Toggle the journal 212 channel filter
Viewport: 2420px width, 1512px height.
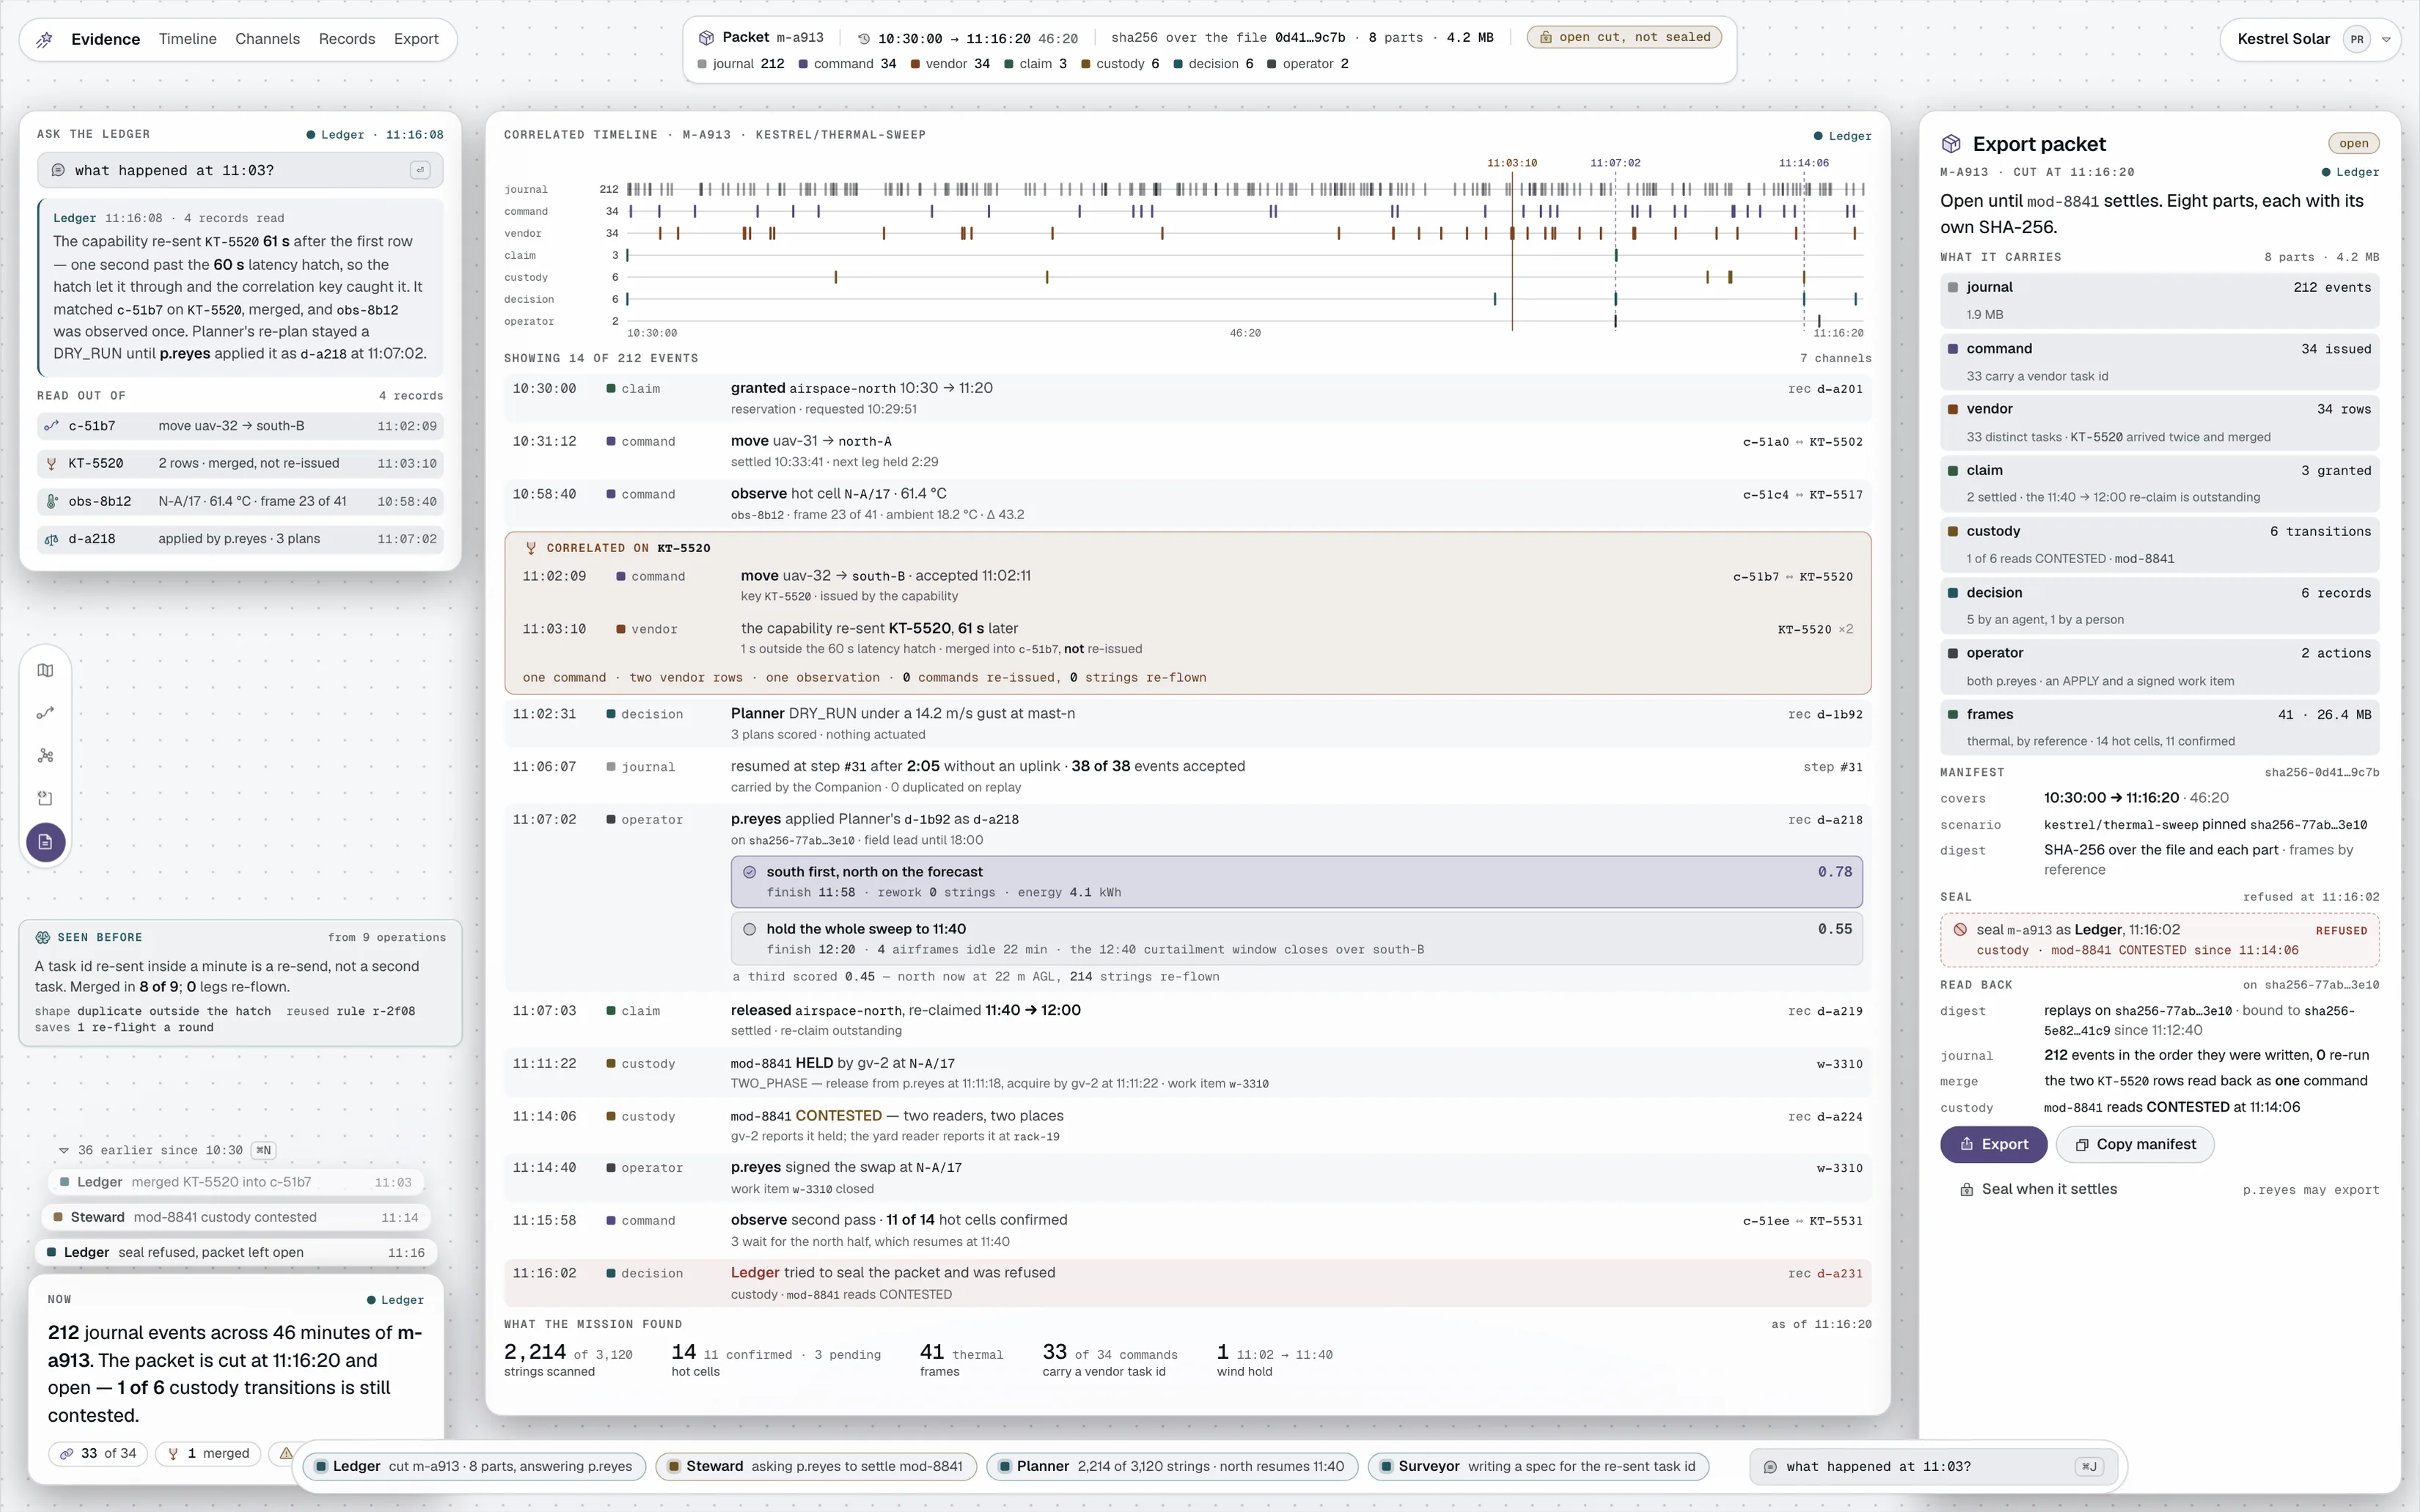click(741, 64)
